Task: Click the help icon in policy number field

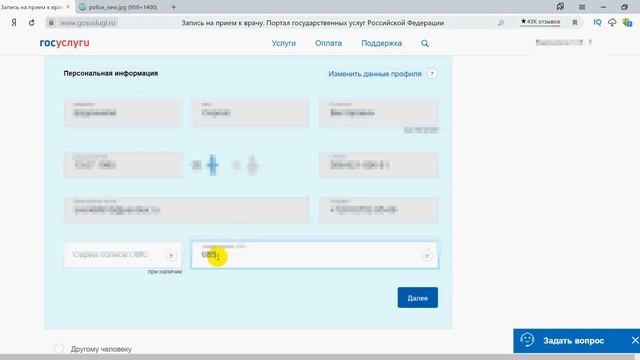Action: [x=427, y=256]
